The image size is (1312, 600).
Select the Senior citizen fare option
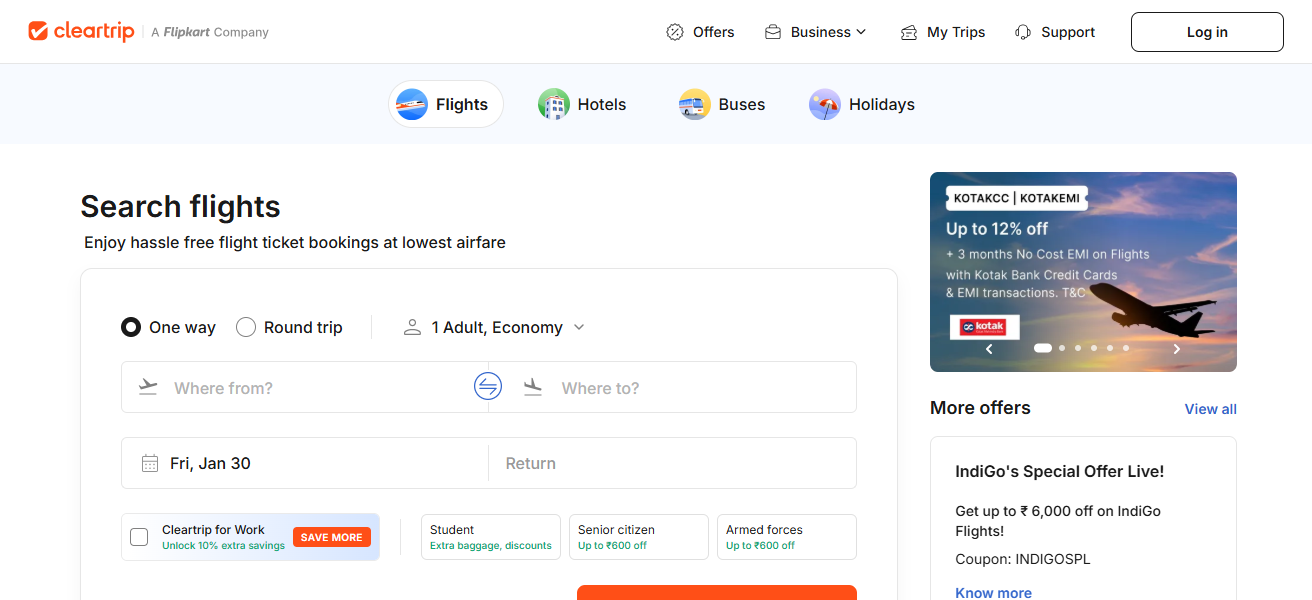(x=638, y=537)
